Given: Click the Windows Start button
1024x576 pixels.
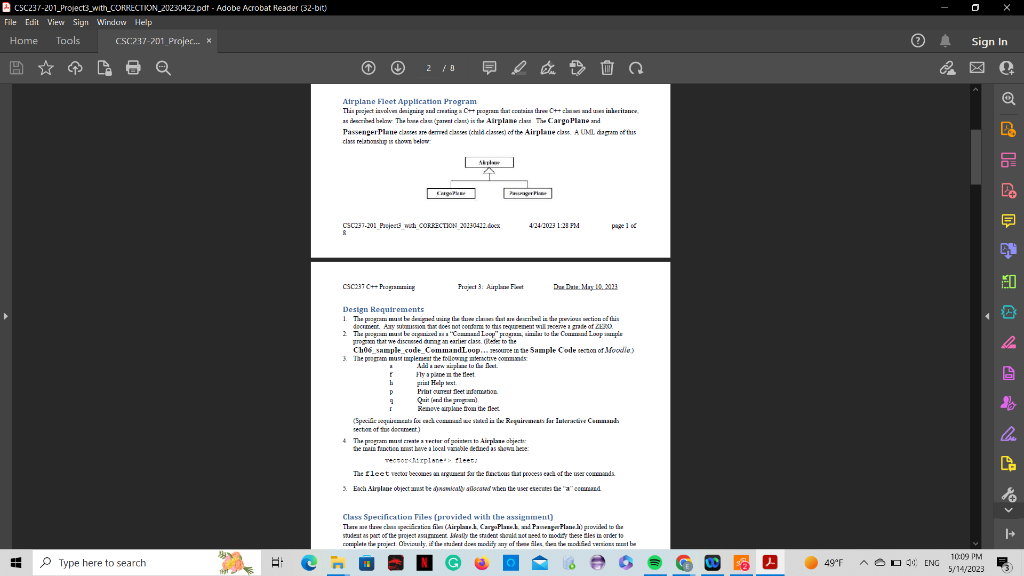Looking at the screenshot, I should [x=16, y=562].
